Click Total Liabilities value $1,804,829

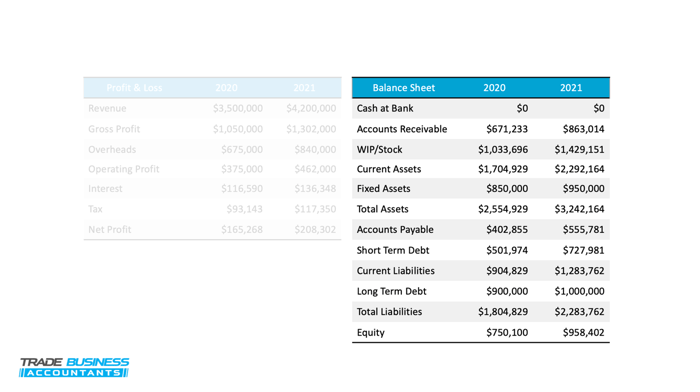click(503, 312)
